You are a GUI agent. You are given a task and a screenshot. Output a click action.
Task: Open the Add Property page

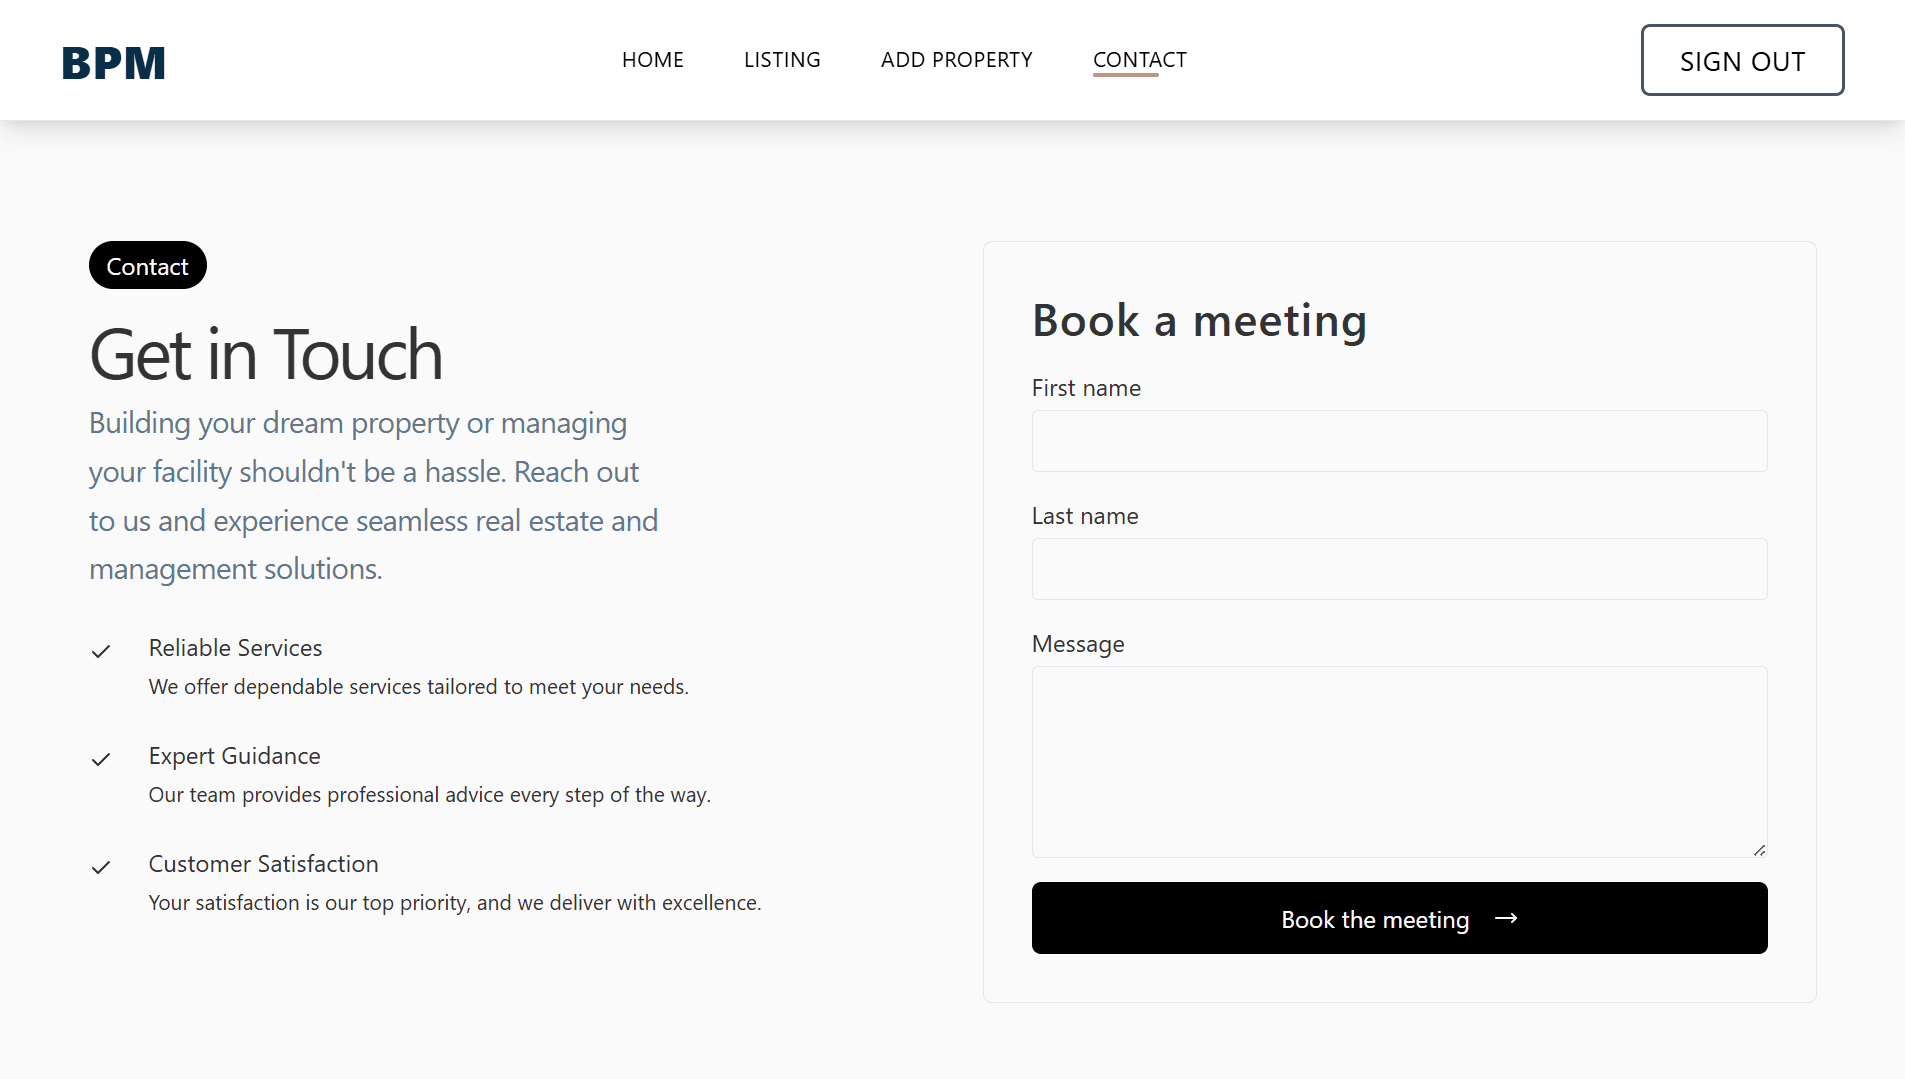pos(957,60)
